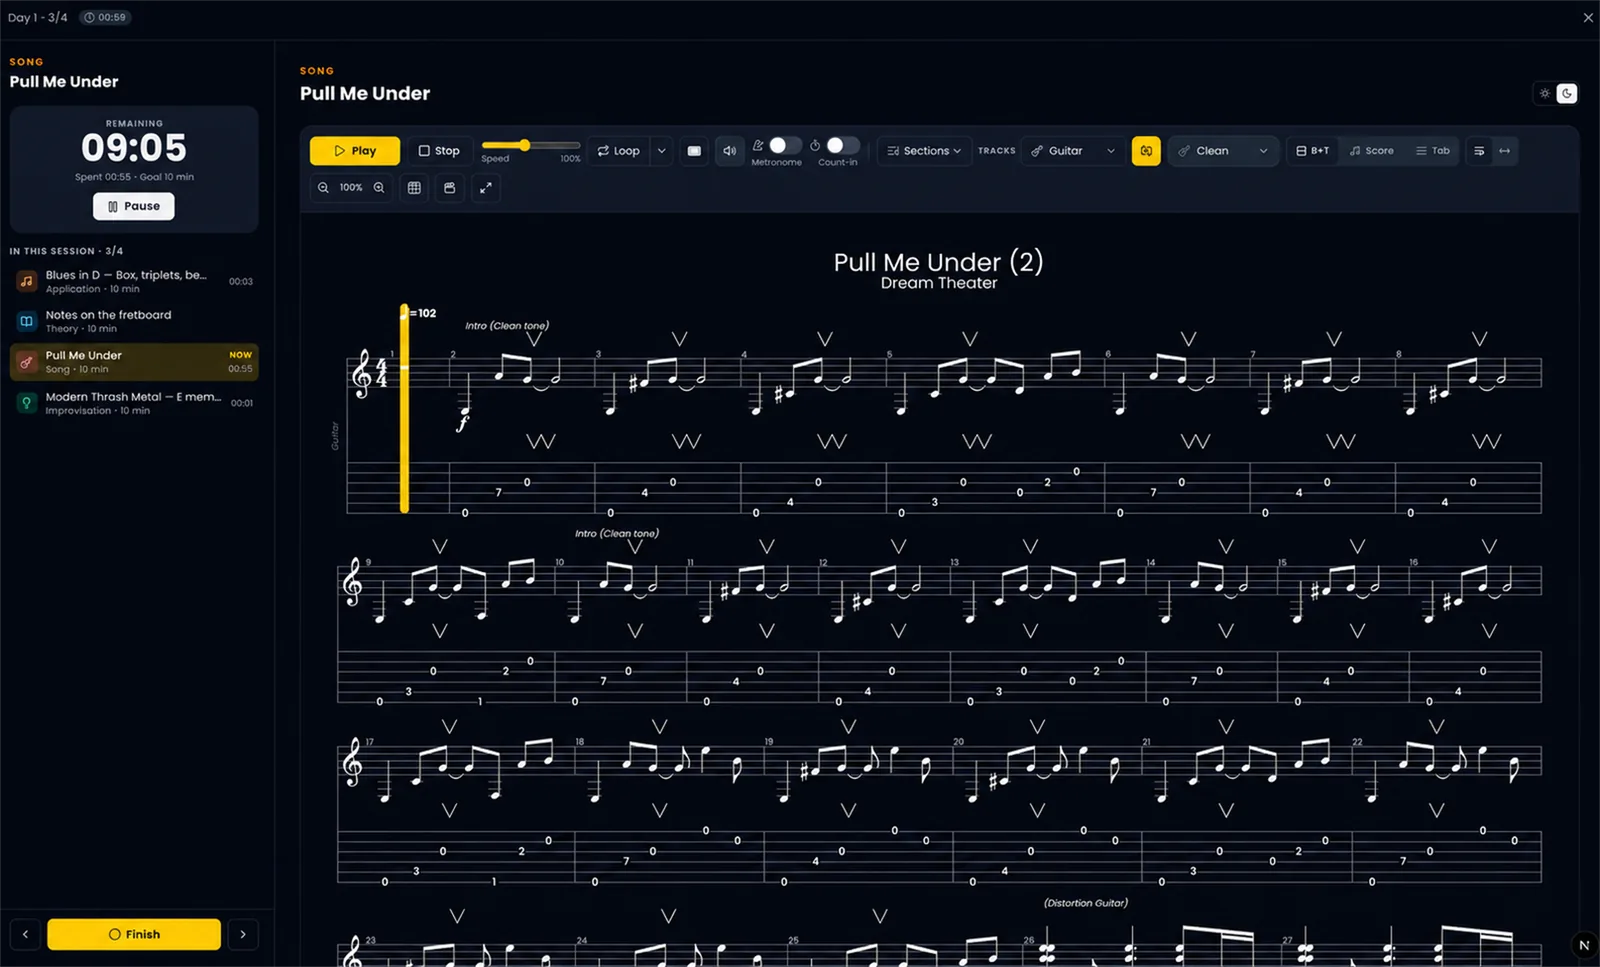Open the Loop options dropdown arrow
Image resolution: width=1600 pixels, height=967 pixels.
click(661, 151)
